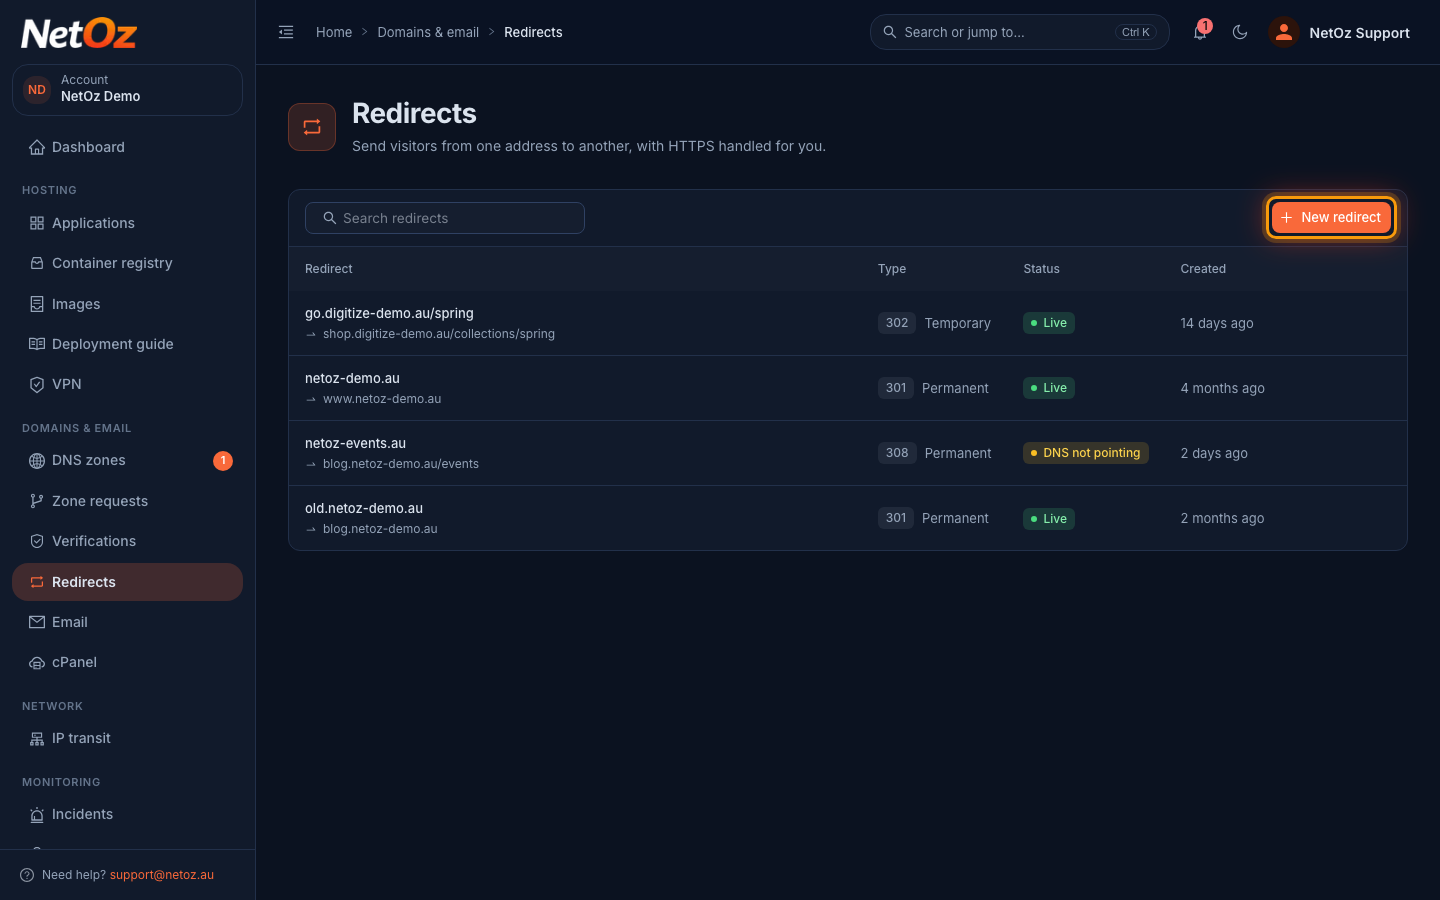Collapse the sidebar with the menu icon
Screen dimensions: 1440x900
click(x=286, y=32)
